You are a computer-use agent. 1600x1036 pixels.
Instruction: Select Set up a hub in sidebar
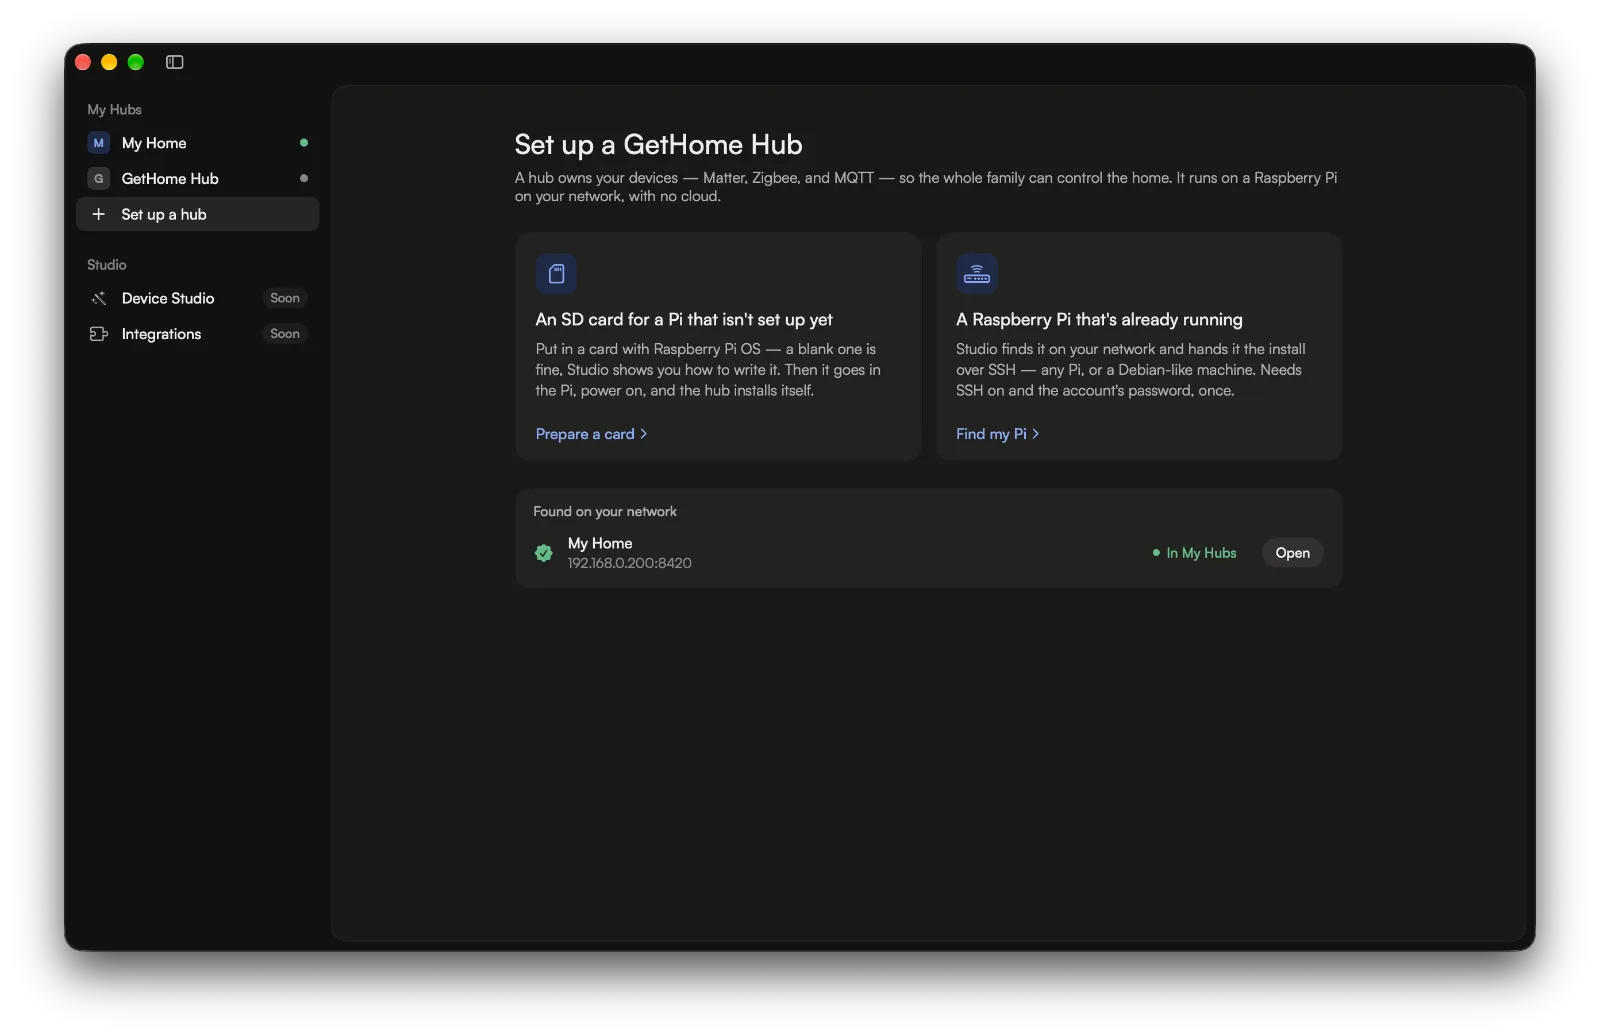point(198,214)
